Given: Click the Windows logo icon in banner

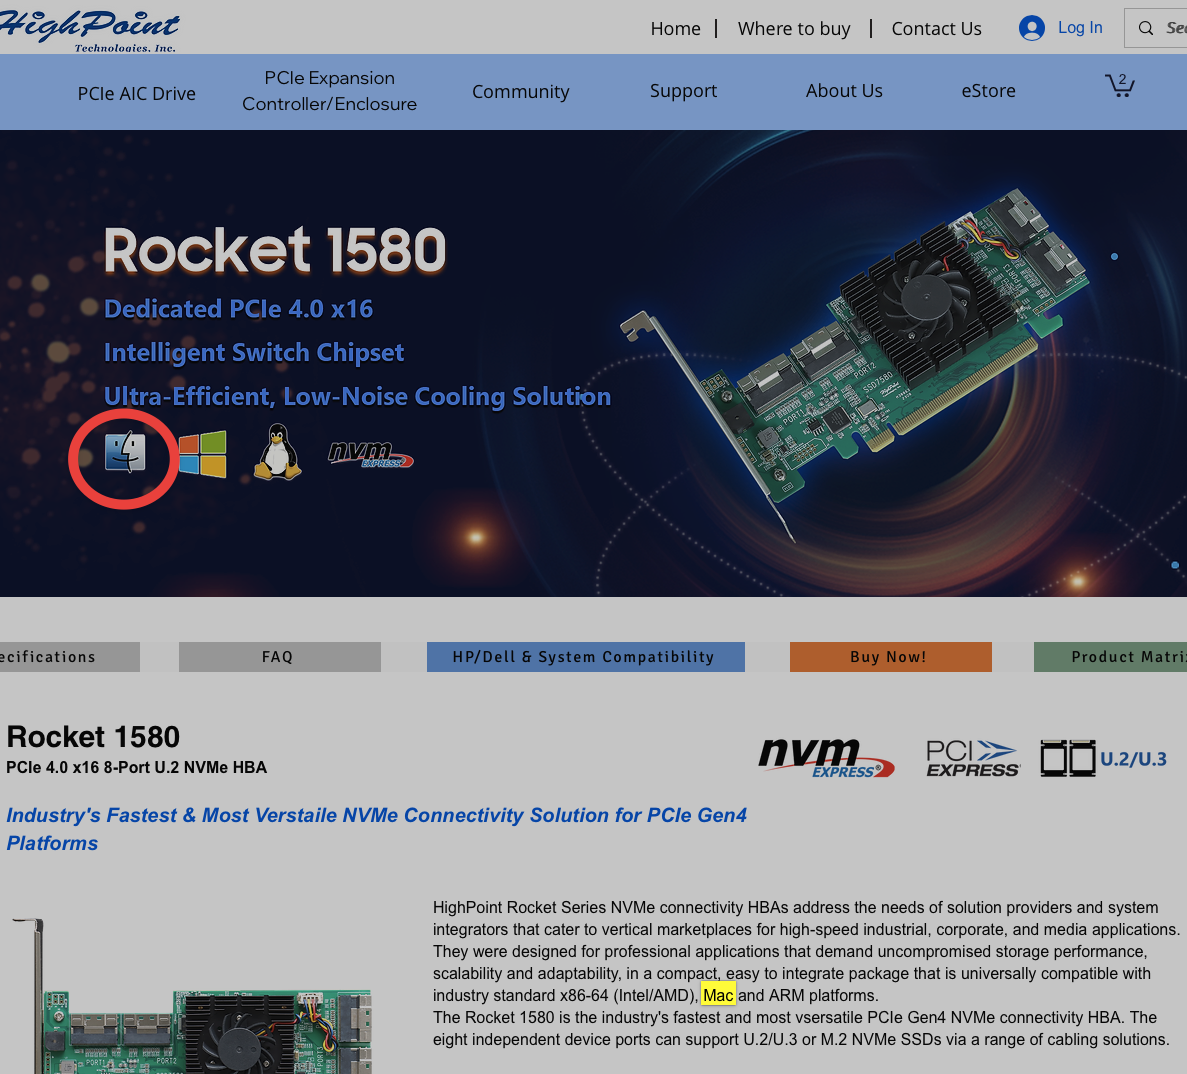Looking at the screenshot, I should [x=202, y=454].
